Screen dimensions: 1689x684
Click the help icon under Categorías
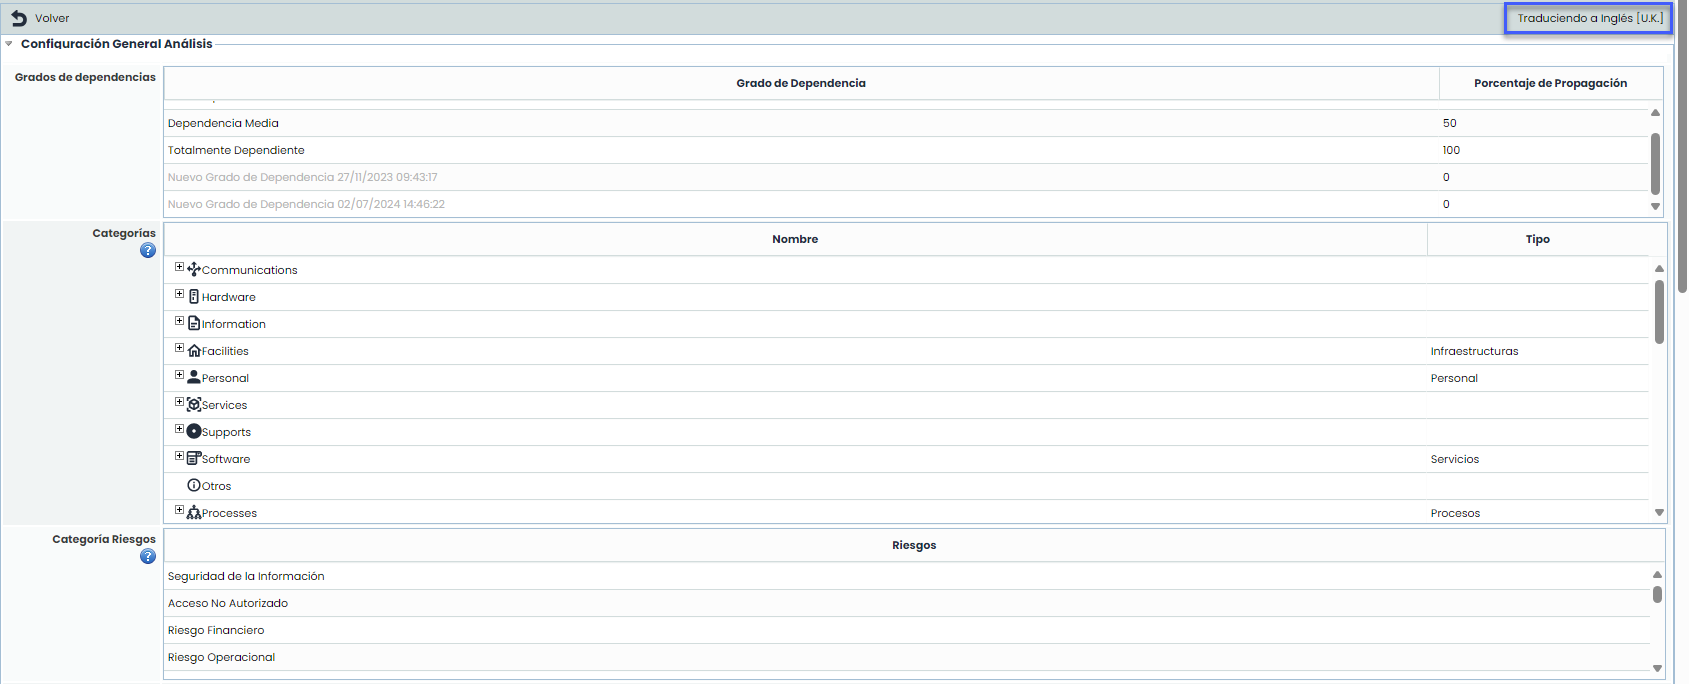tap(148, 251)
